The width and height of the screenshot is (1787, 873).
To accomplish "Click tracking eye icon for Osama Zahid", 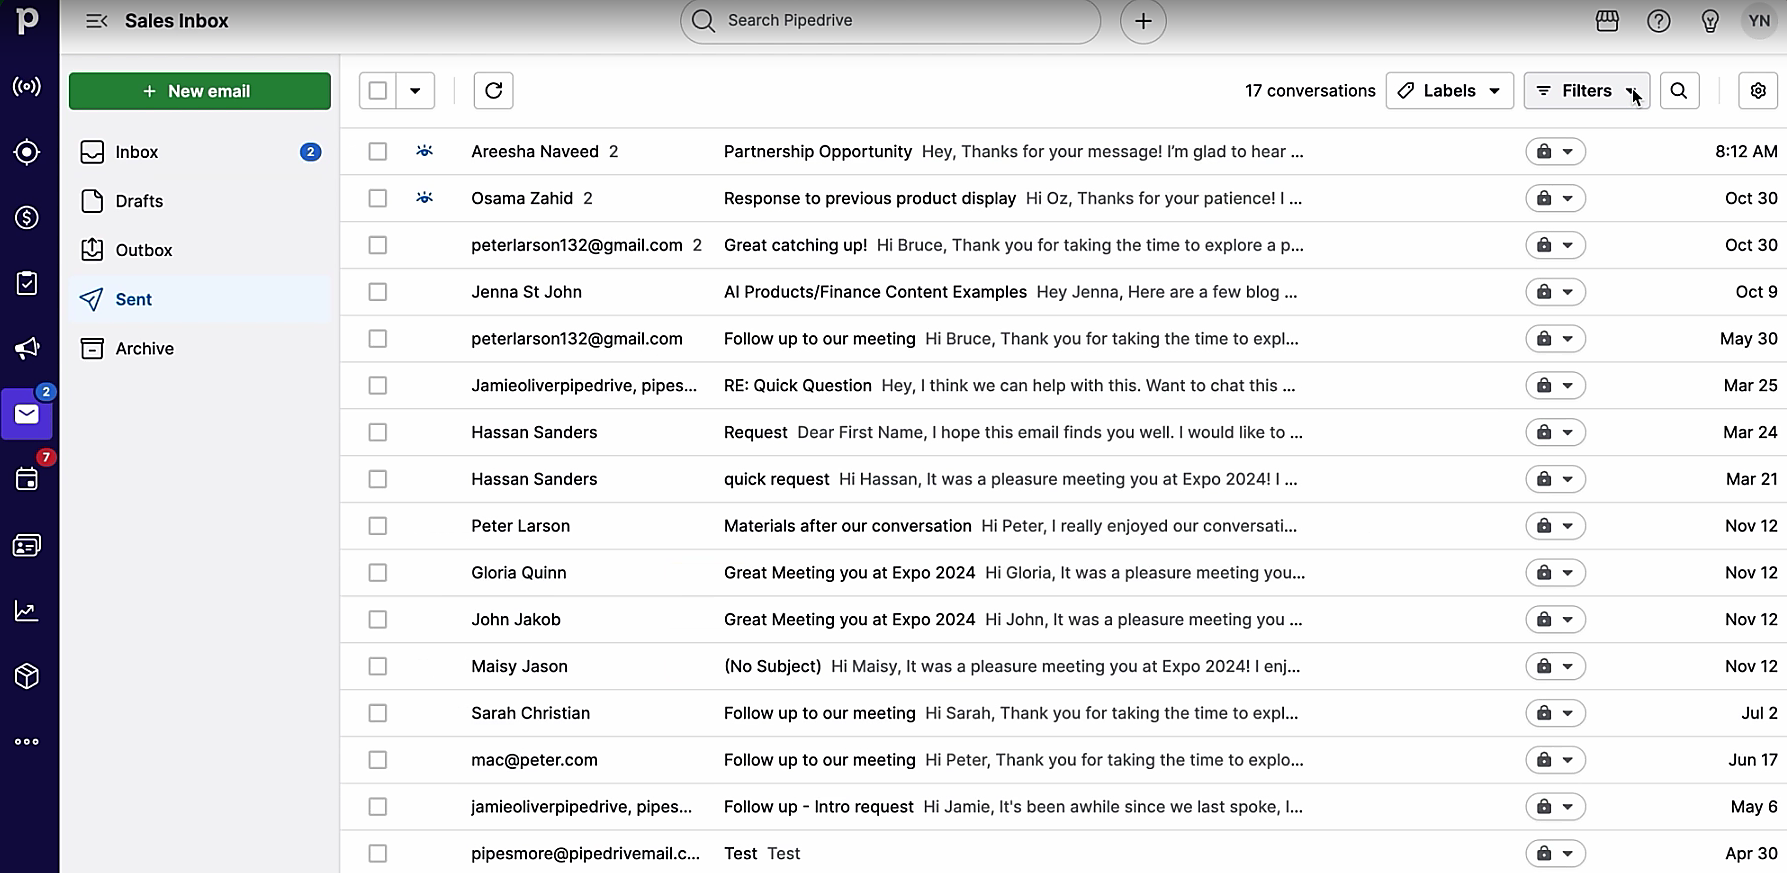I will 425,198.
